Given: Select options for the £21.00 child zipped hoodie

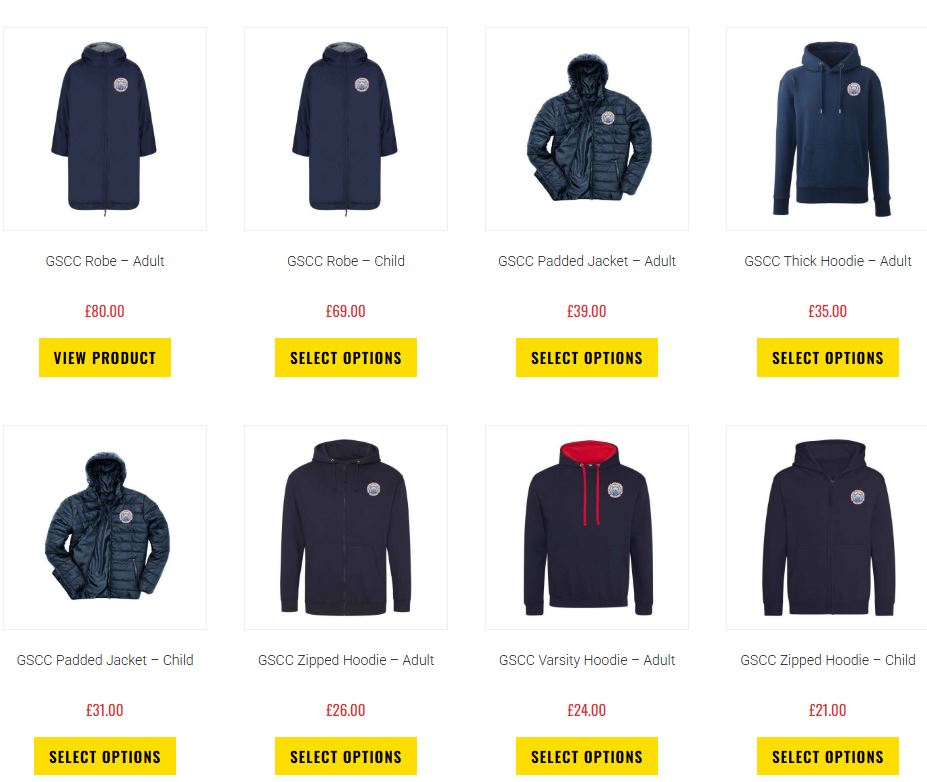Looking at the screenshot, I should [828, 756].
